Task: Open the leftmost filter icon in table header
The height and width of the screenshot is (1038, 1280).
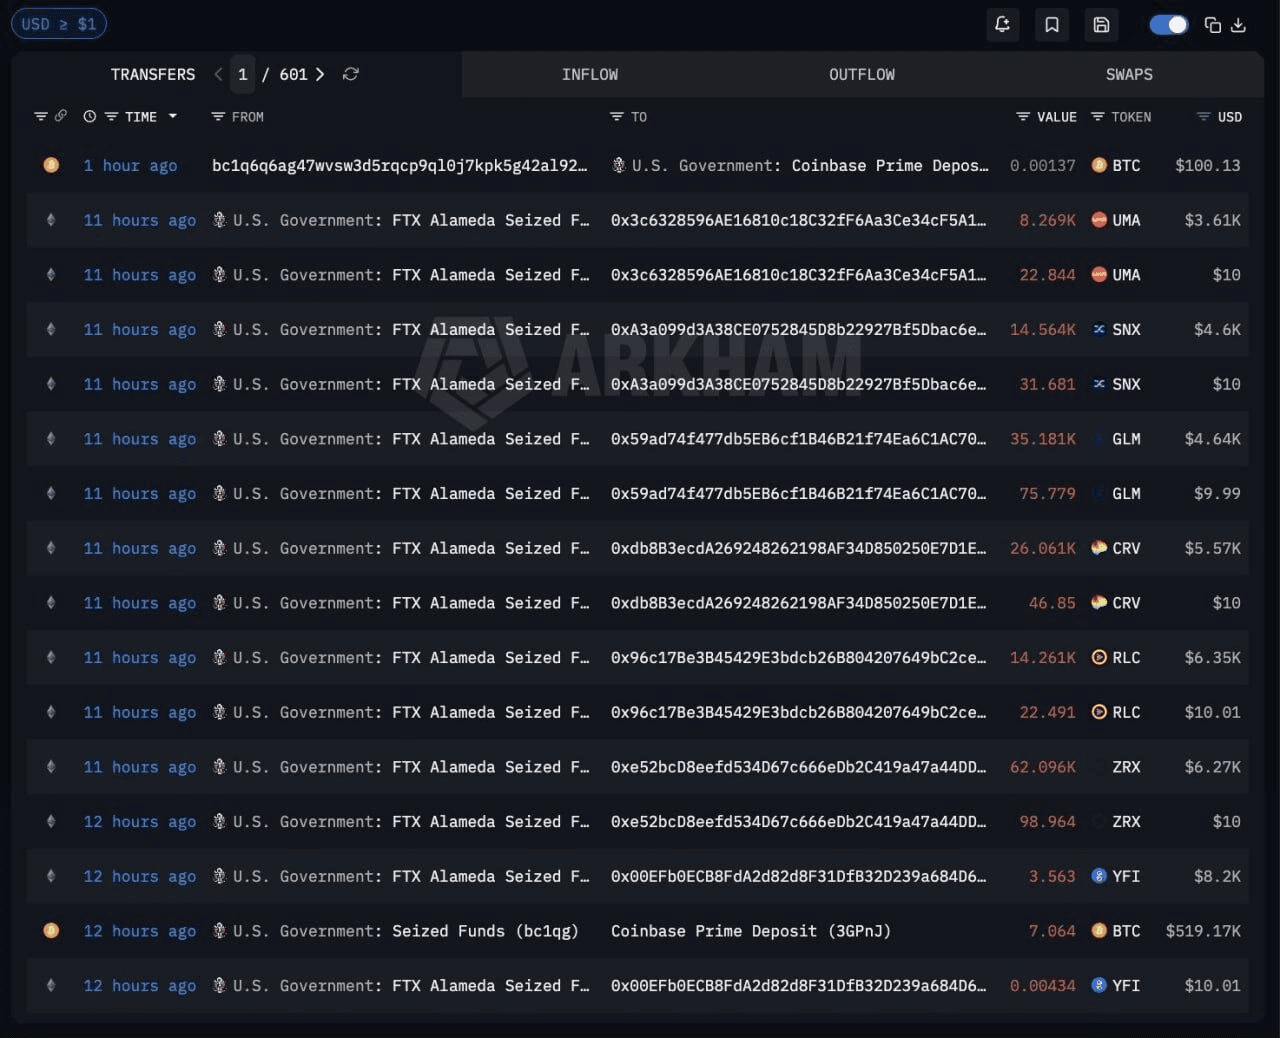Action: click(41, 116)
